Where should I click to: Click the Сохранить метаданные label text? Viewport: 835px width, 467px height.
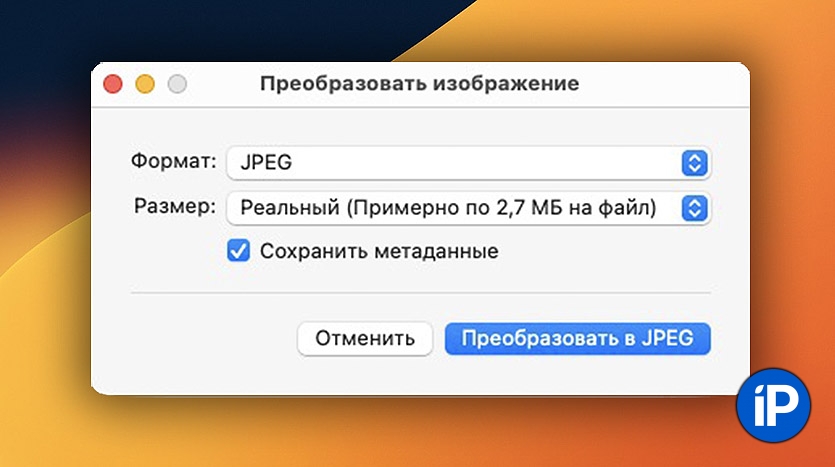pyautogui.click(x=379, y=251)
